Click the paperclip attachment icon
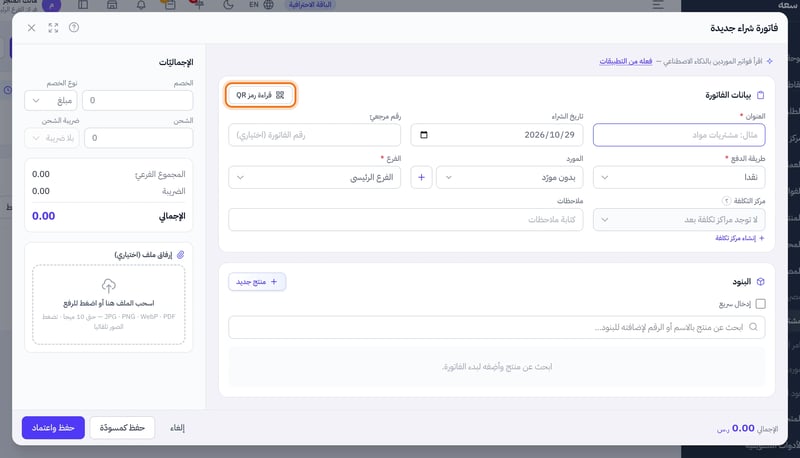 180,255
